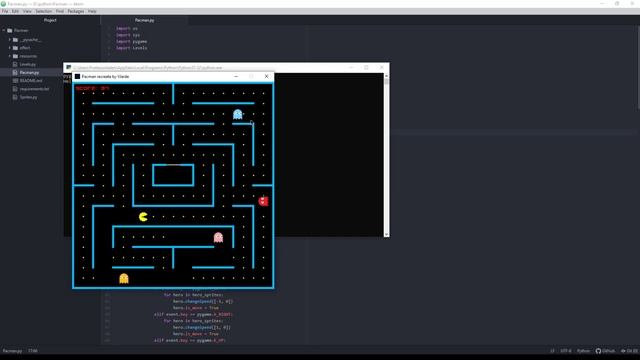Open the File menu
Image resolution: width=640 pixels, height=360 pixels.
pos(5,11)
